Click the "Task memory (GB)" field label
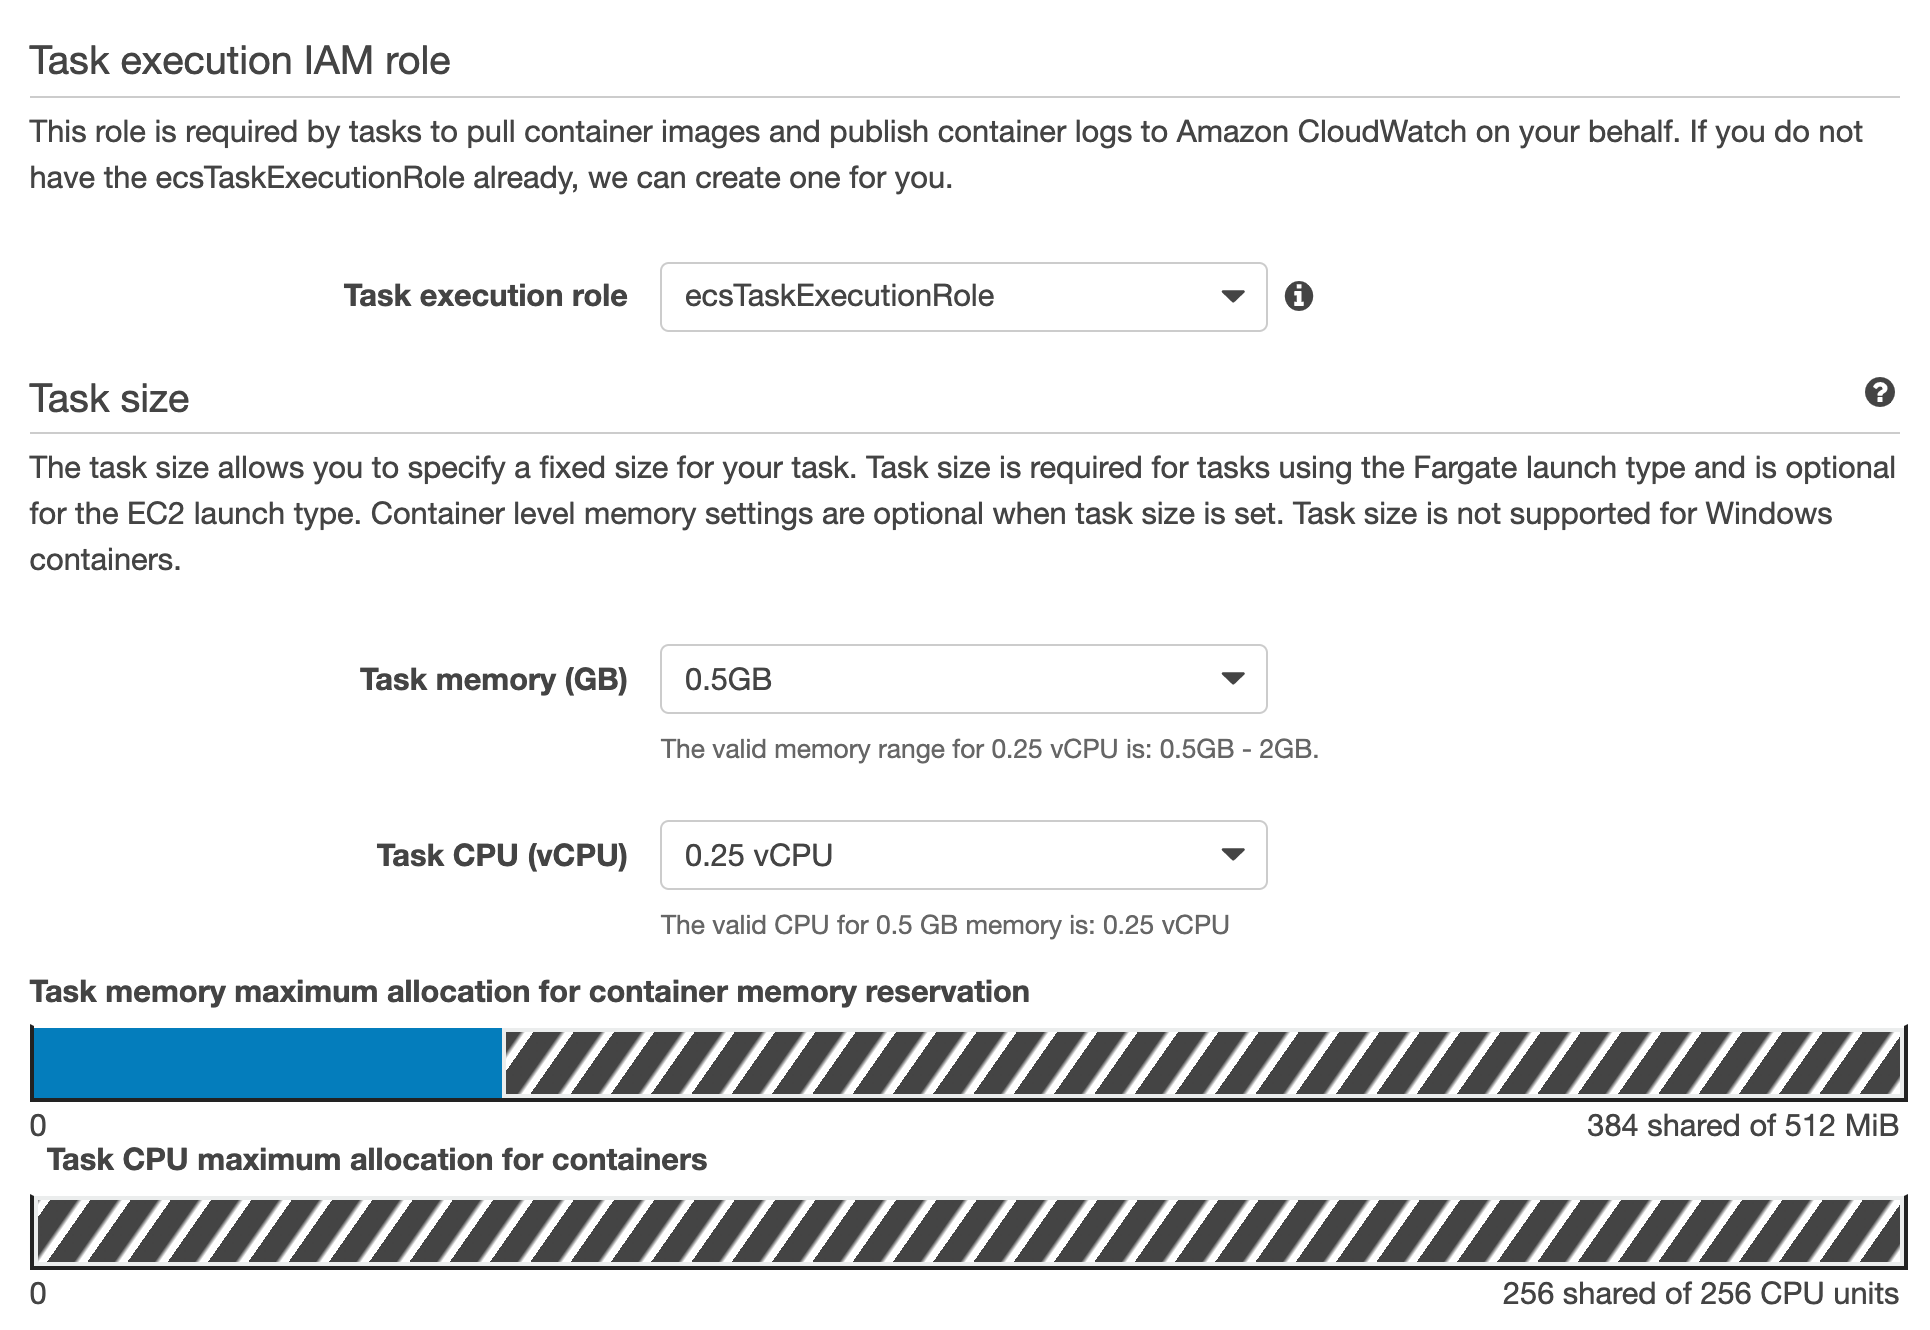 point(493,680)
